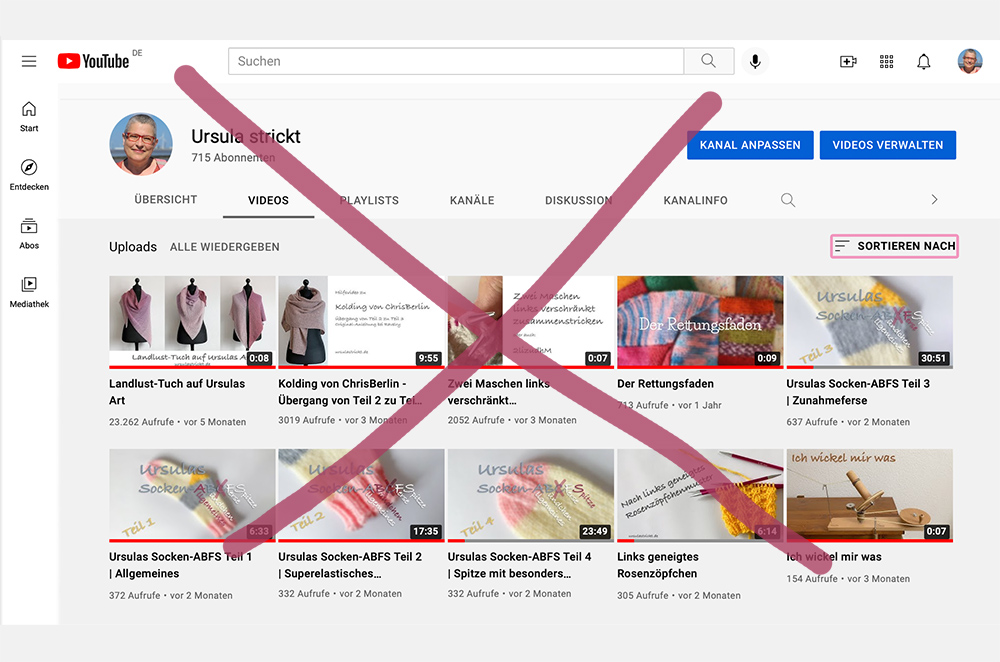Open the account avatar menu
The height and width of the screenshot is (662, 1000).
pyautogui.click(x=970, y=61)
